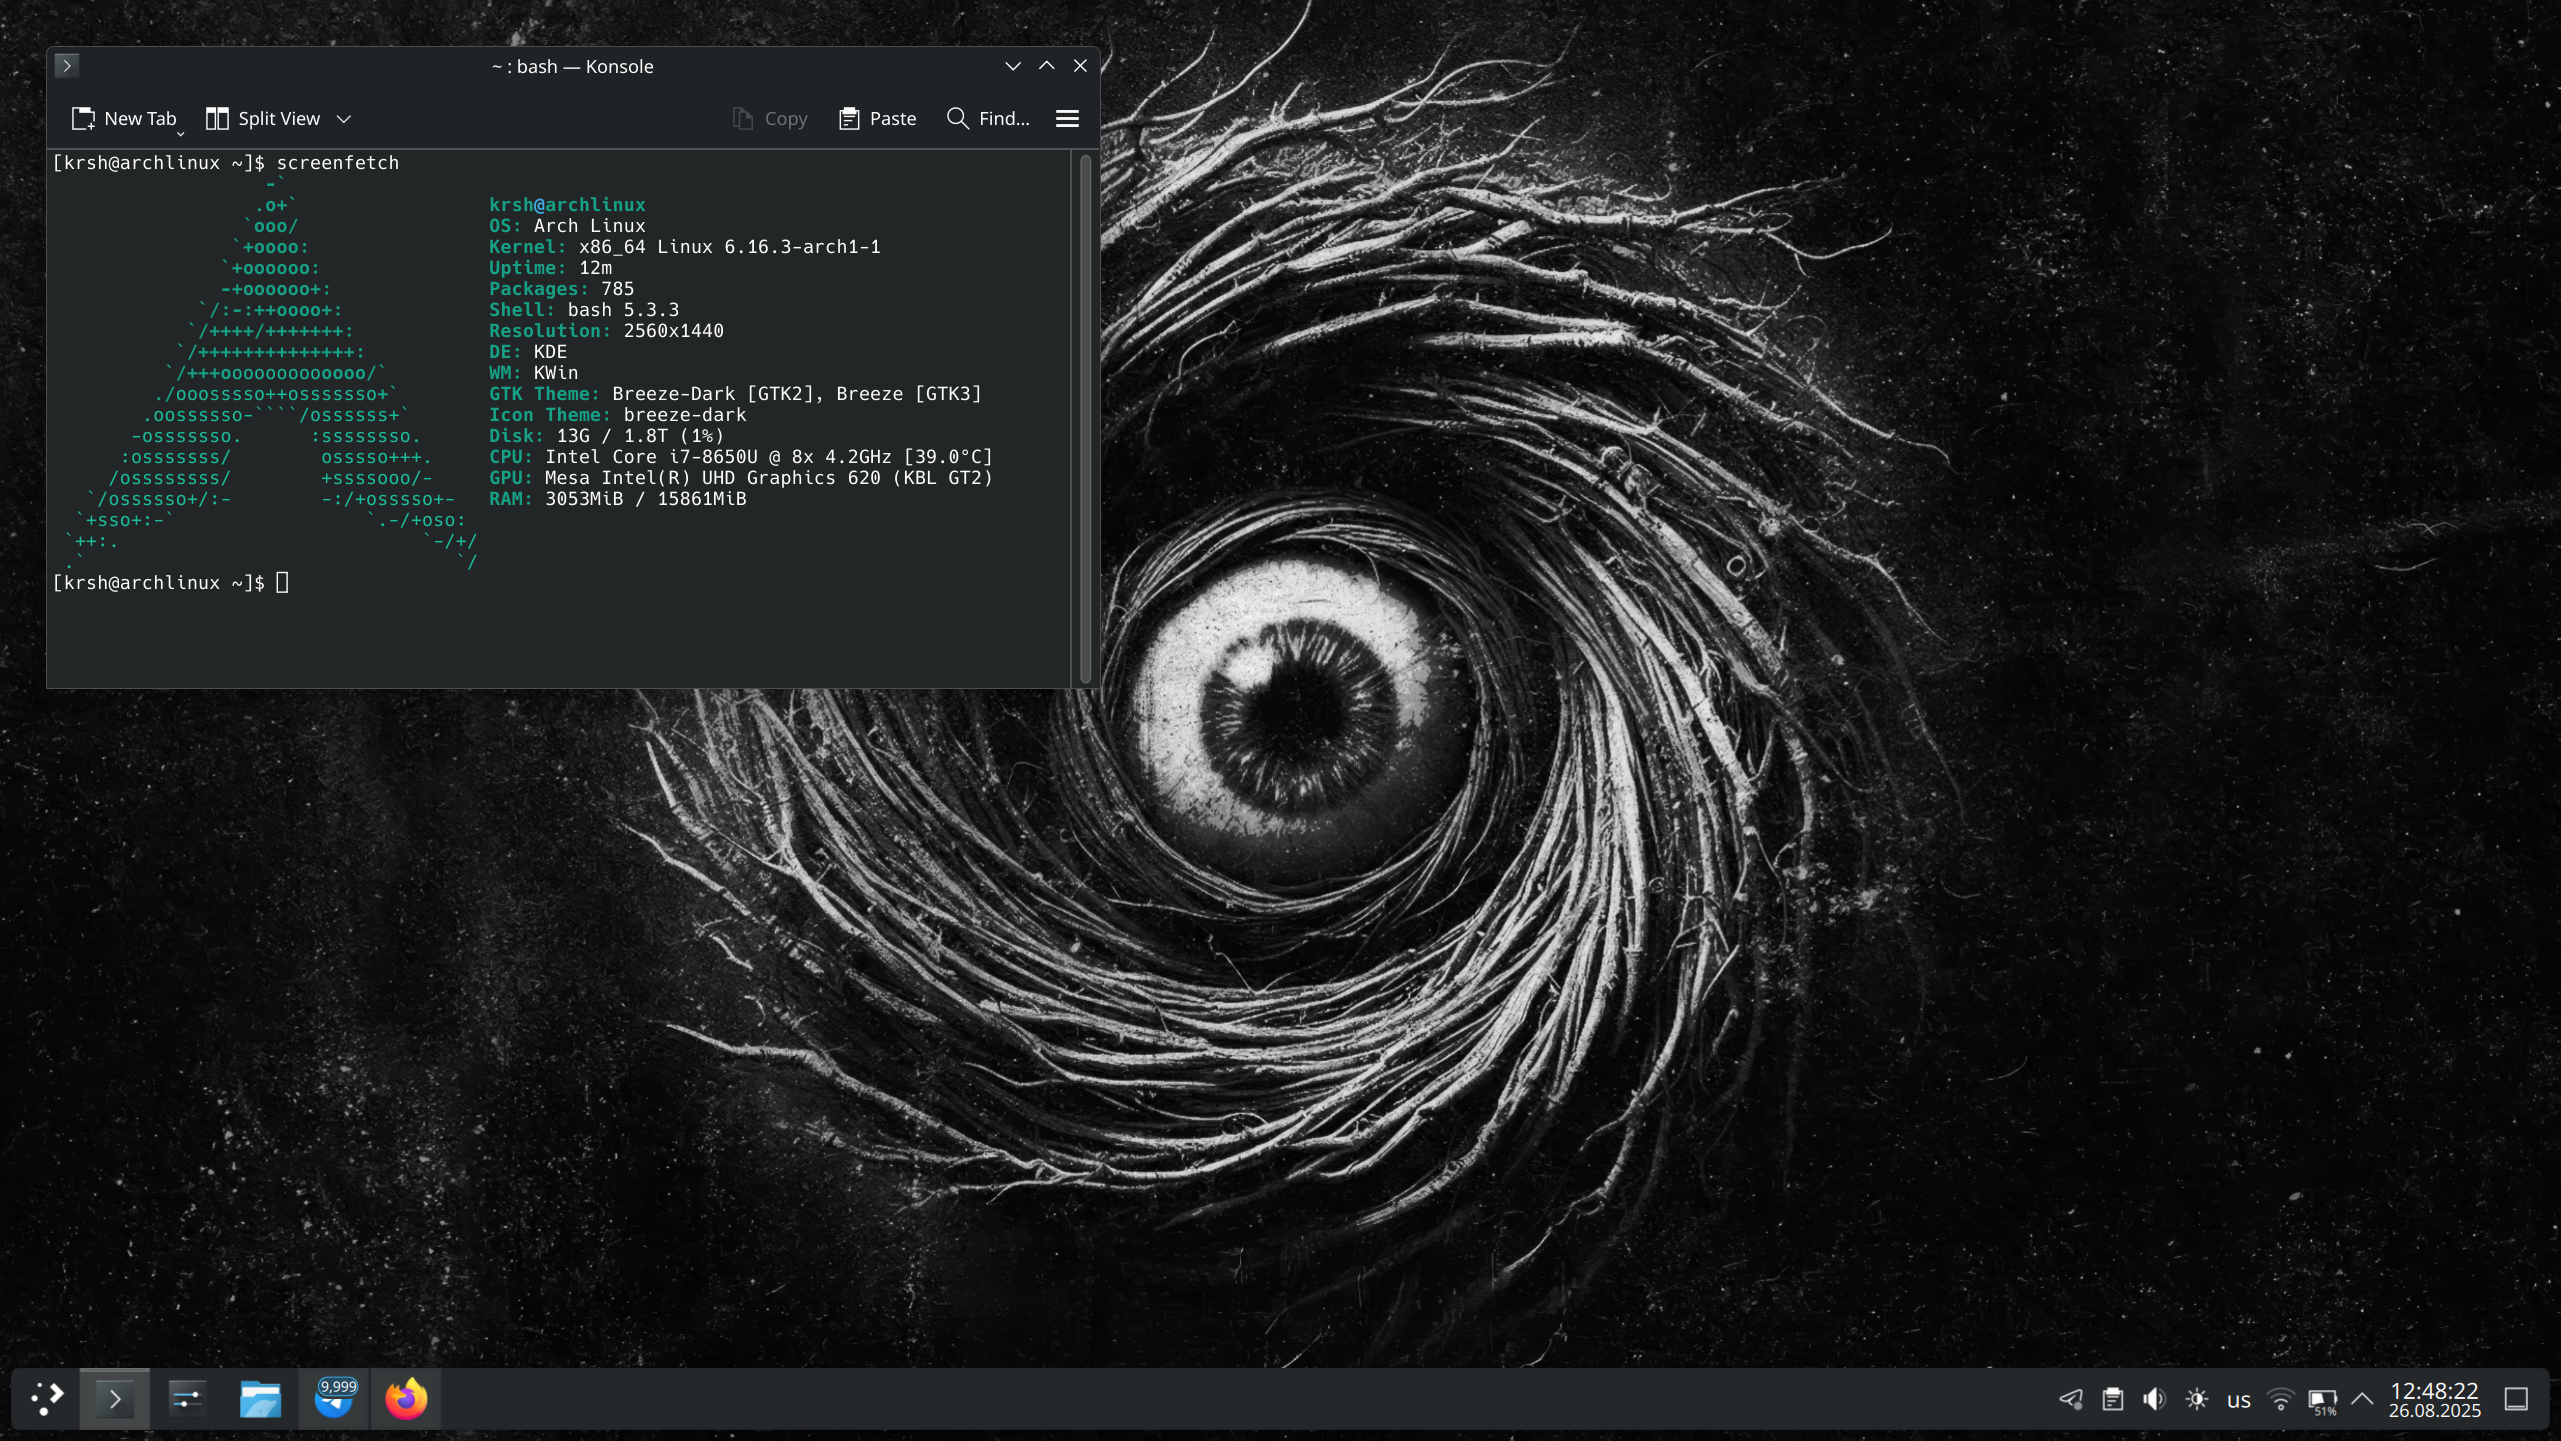
Task: Switch the 'us' keyboard layout indicator
Action: 2239,1399
